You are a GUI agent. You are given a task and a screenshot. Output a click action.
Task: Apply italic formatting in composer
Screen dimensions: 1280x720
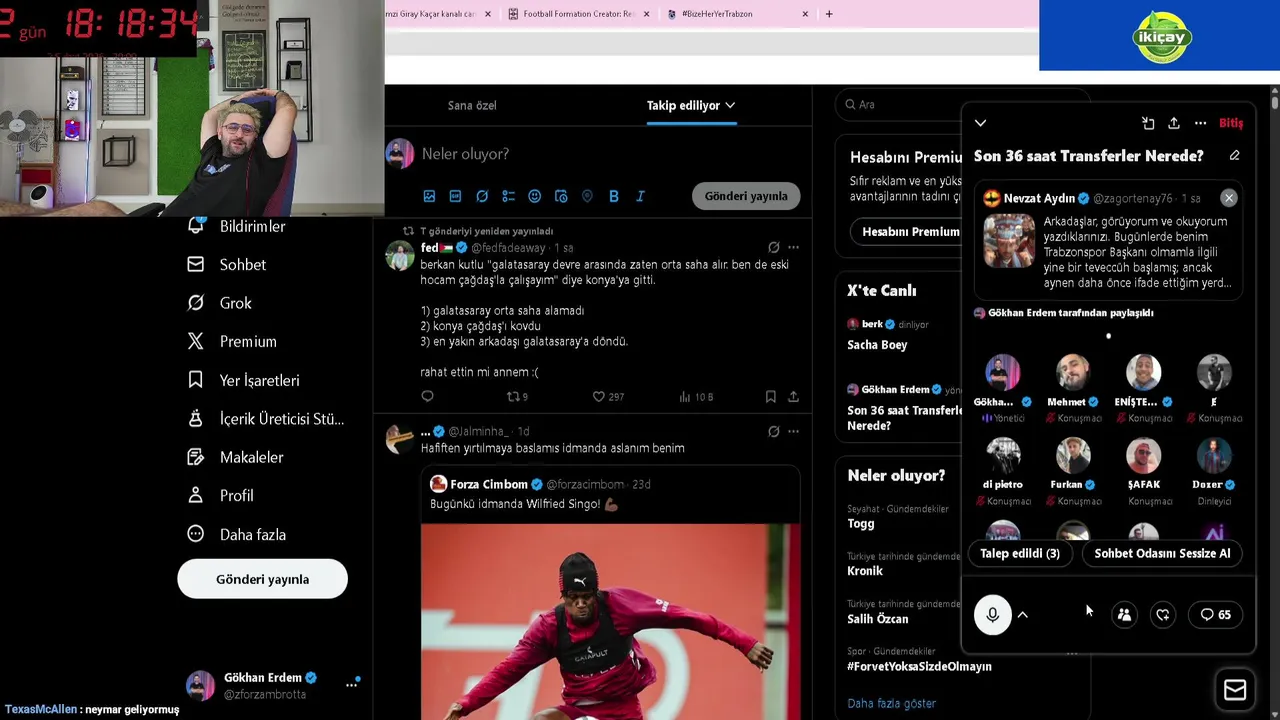click(x=640, y=196)
